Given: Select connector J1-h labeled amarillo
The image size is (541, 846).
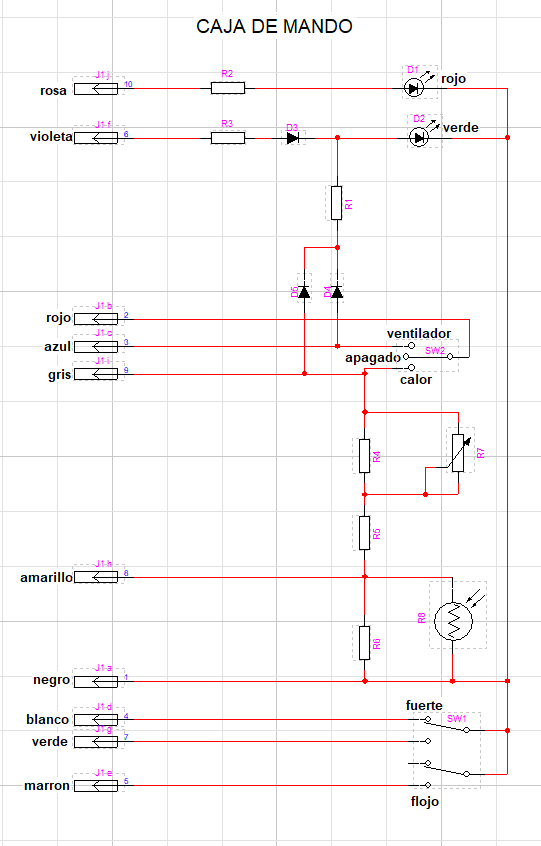Looking at the screenshot, I should point(96,577).
